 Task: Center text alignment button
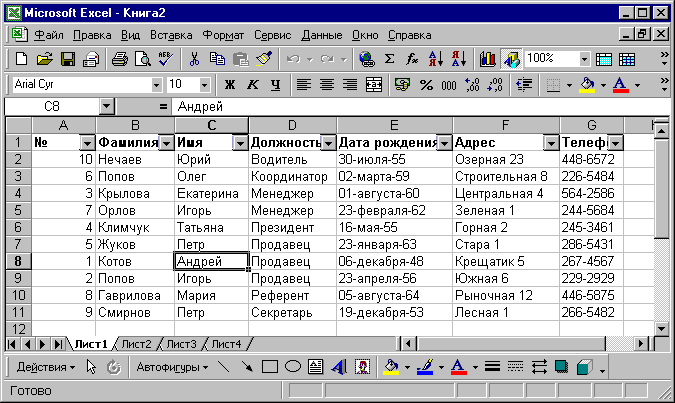click(x=327, y=84)
